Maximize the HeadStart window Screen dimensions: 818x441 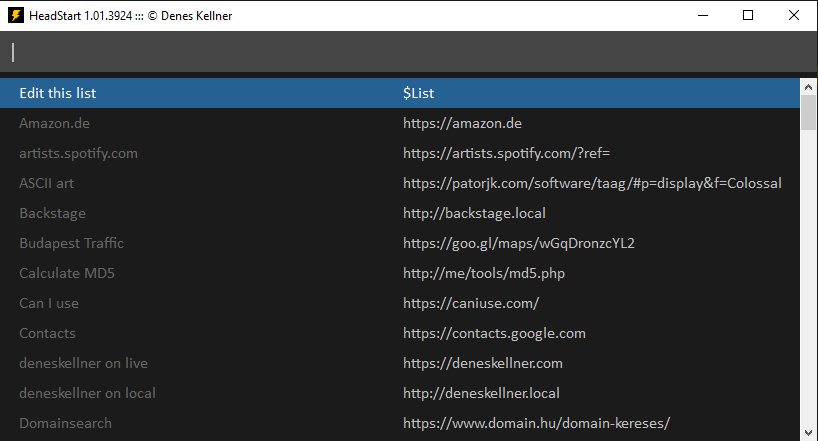tap(748, 15)
